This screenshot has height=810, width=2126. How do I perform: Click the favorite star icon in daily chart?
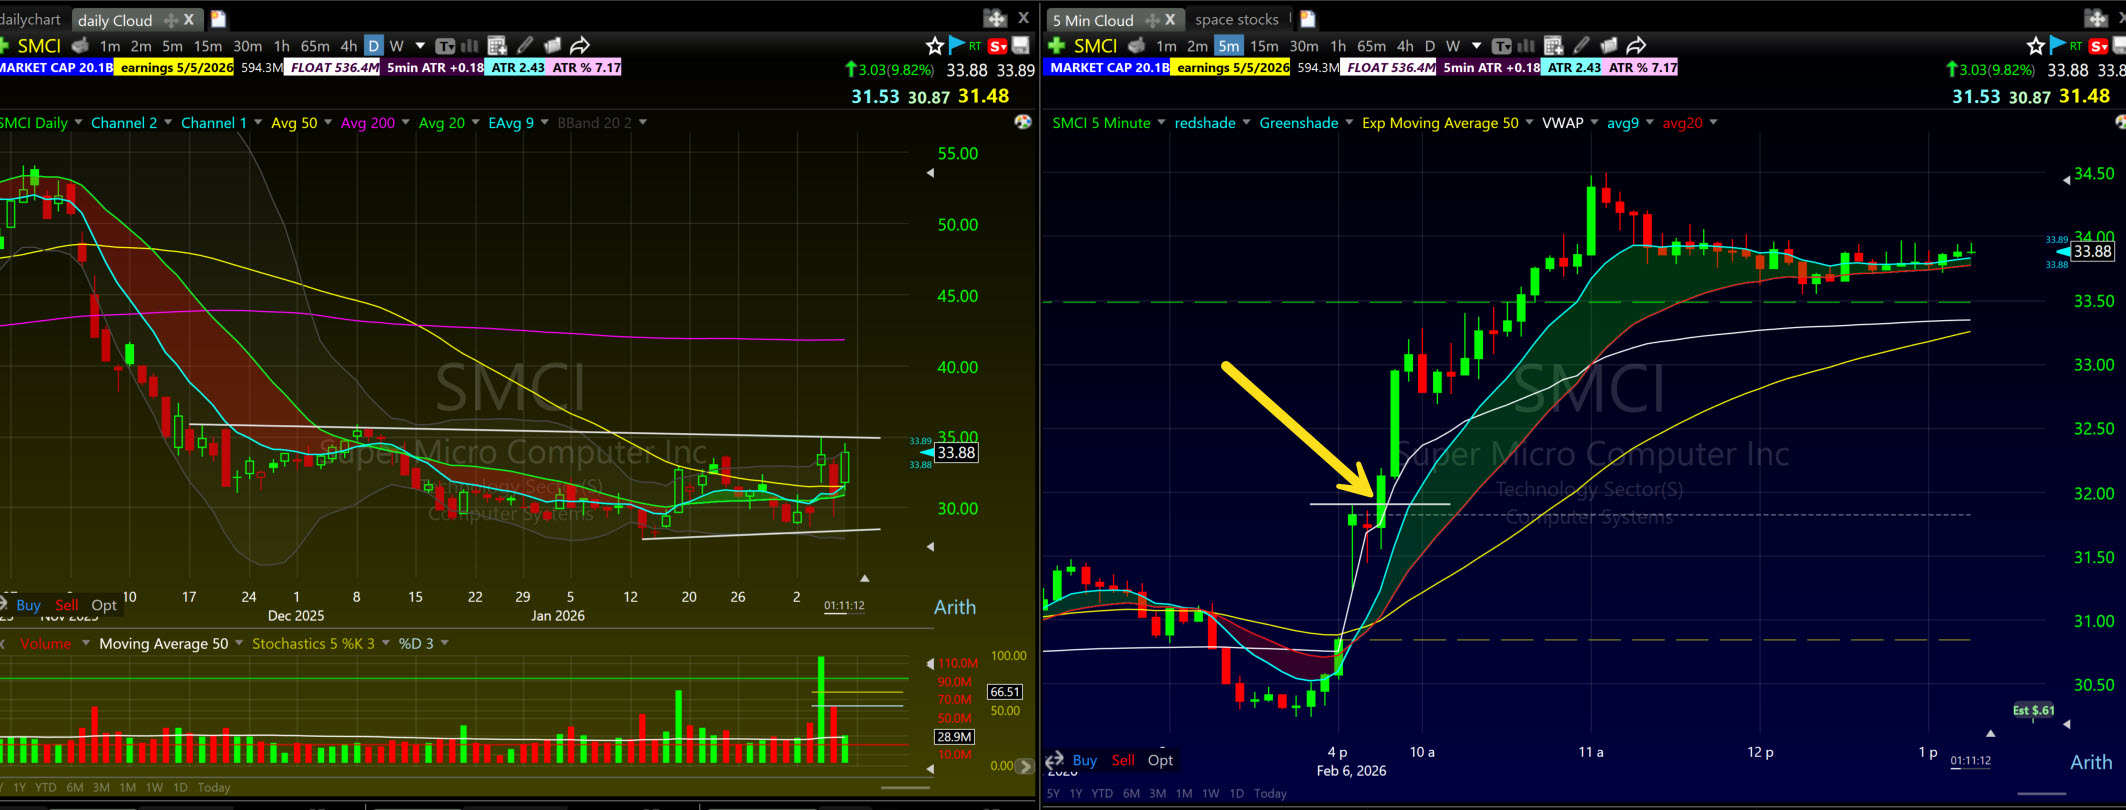935,45
